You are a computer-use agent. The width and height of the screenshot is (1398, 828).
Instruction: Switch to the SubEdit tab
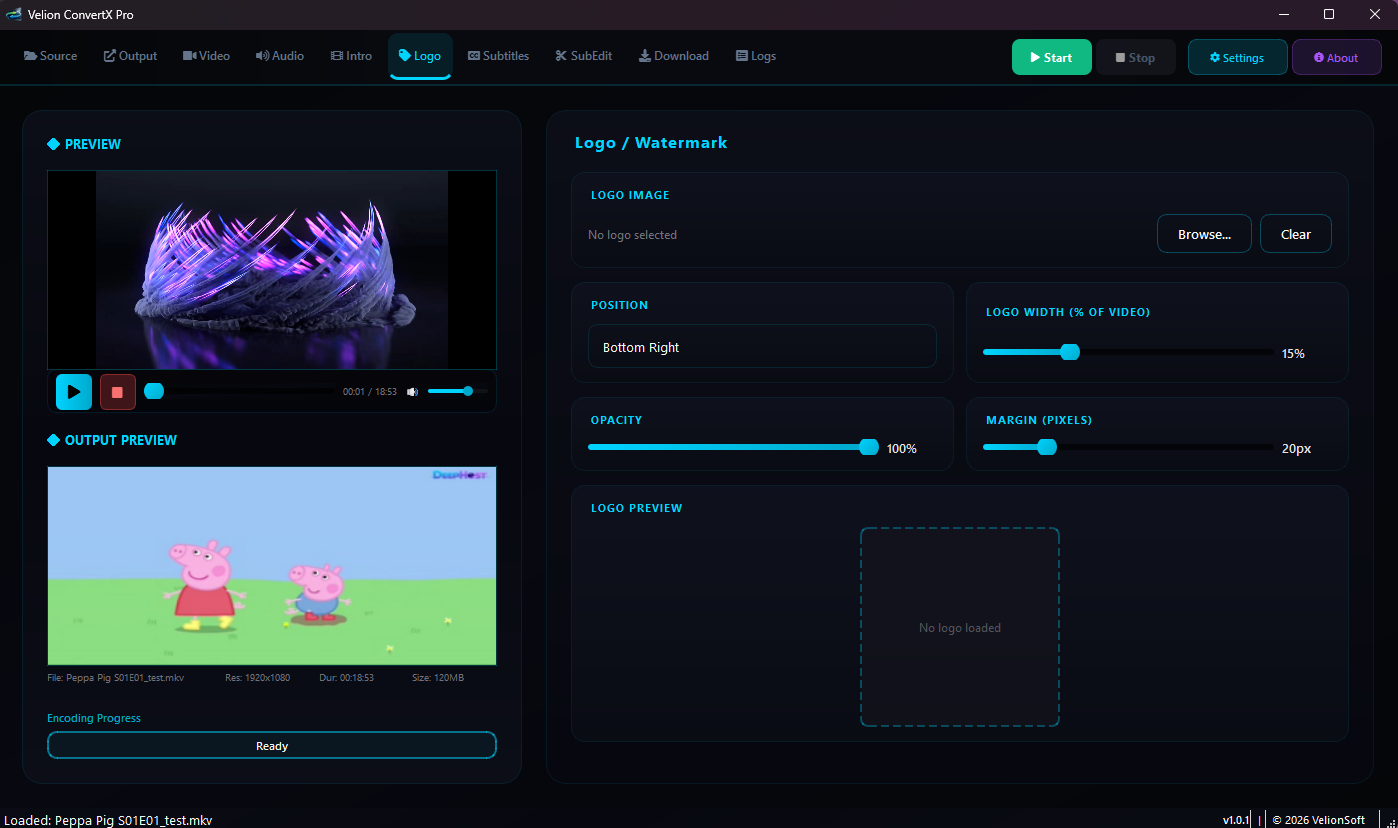tap(584, 56)
